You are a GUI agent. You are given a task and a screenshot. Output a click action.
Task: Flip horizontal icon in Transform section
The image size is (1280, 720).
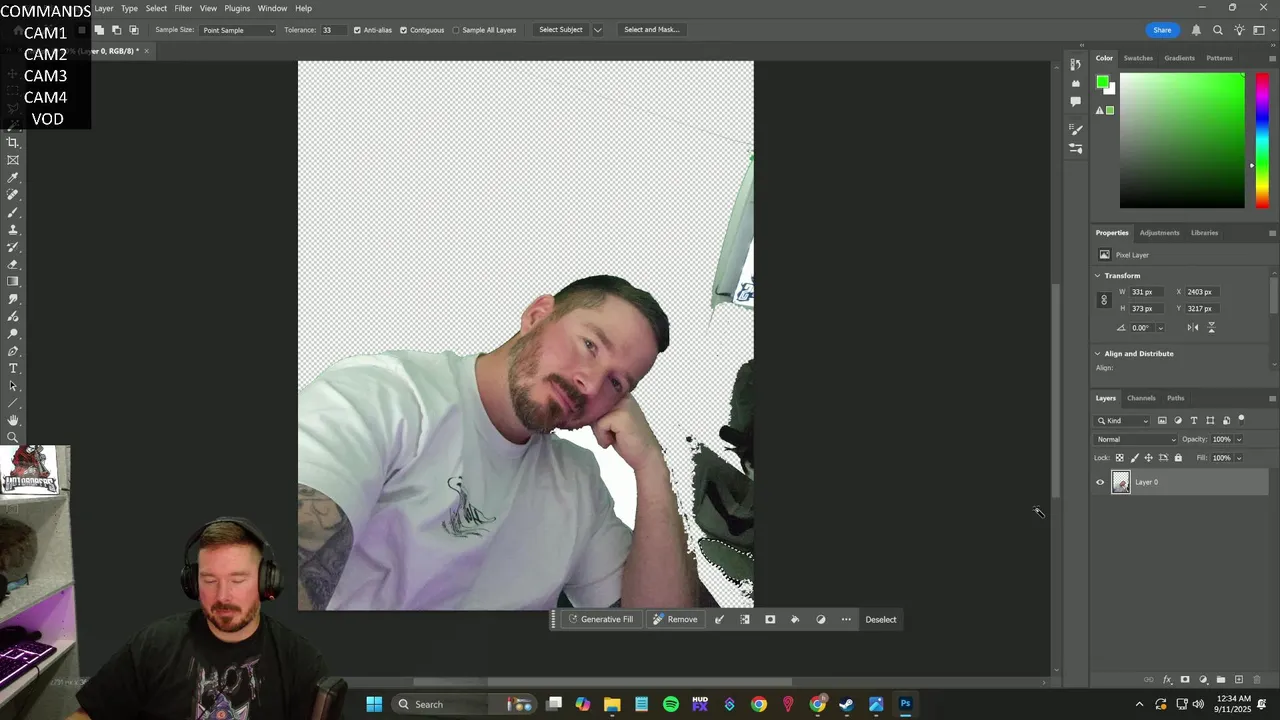(1193, 328)
